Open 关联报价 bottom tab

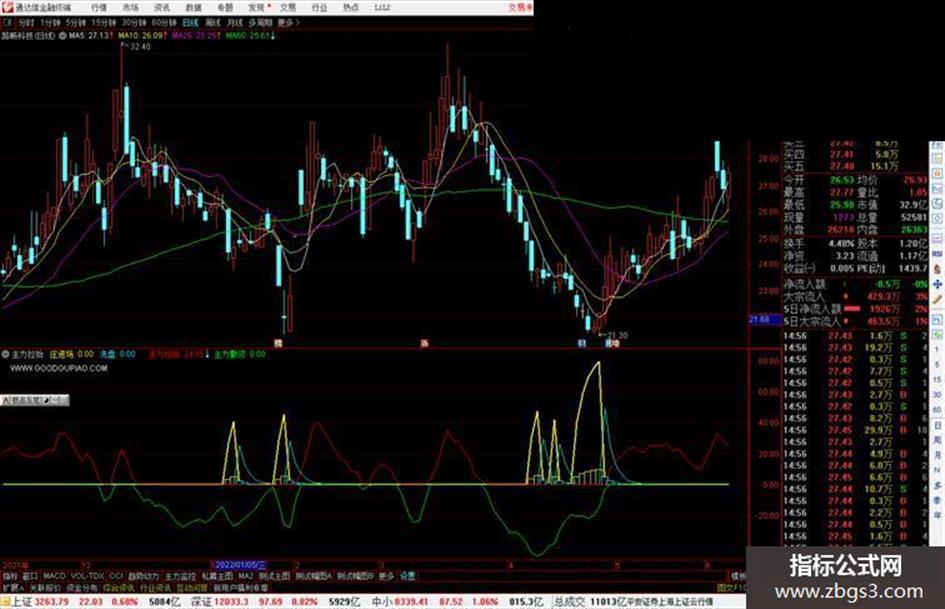tap(45, 587)
